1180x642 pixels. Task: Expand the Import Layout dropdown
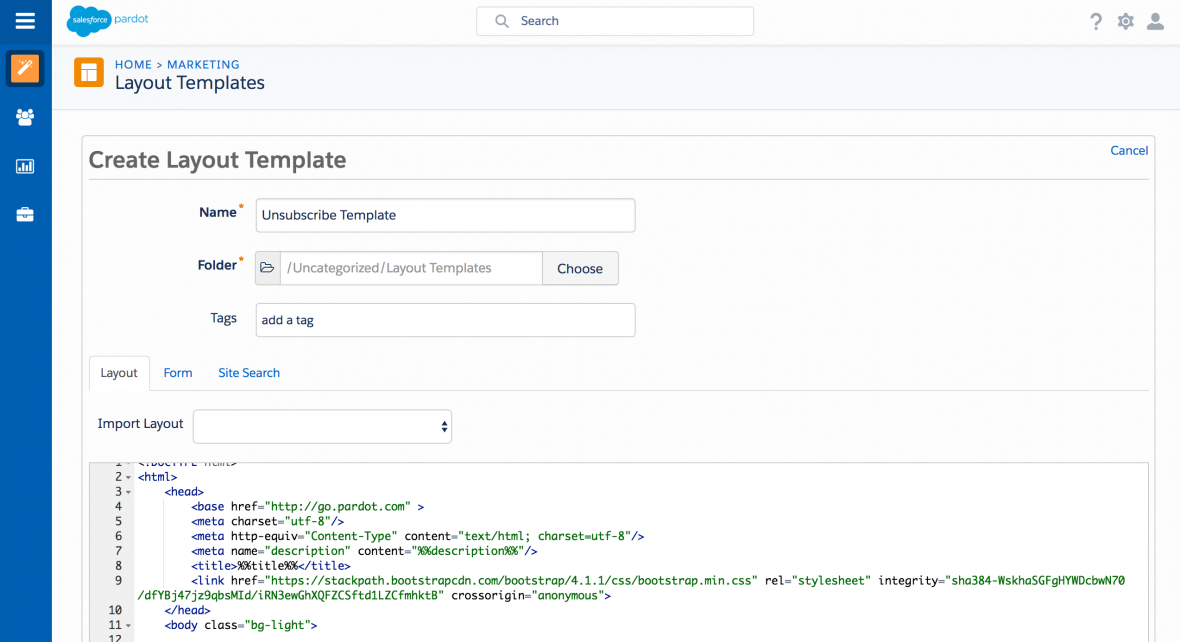tap(322, 426)
